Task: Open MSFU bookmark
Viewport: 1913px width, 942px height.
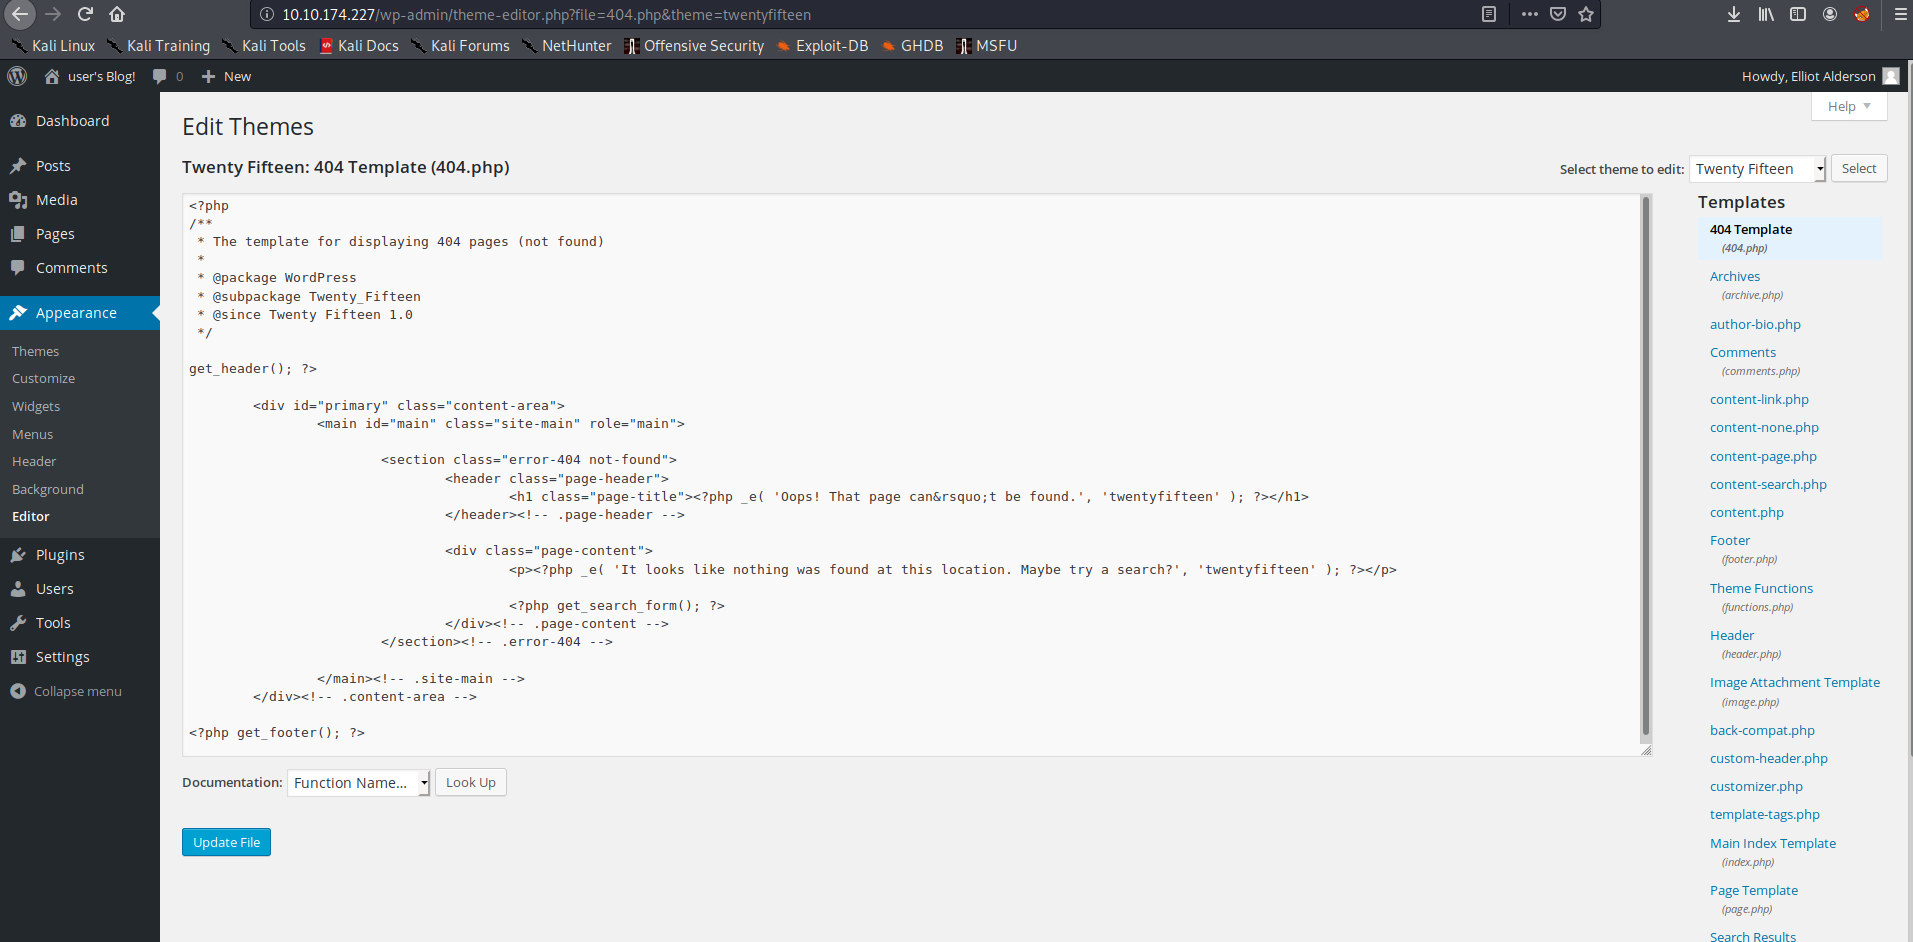Action: click(x=987, y=46)
